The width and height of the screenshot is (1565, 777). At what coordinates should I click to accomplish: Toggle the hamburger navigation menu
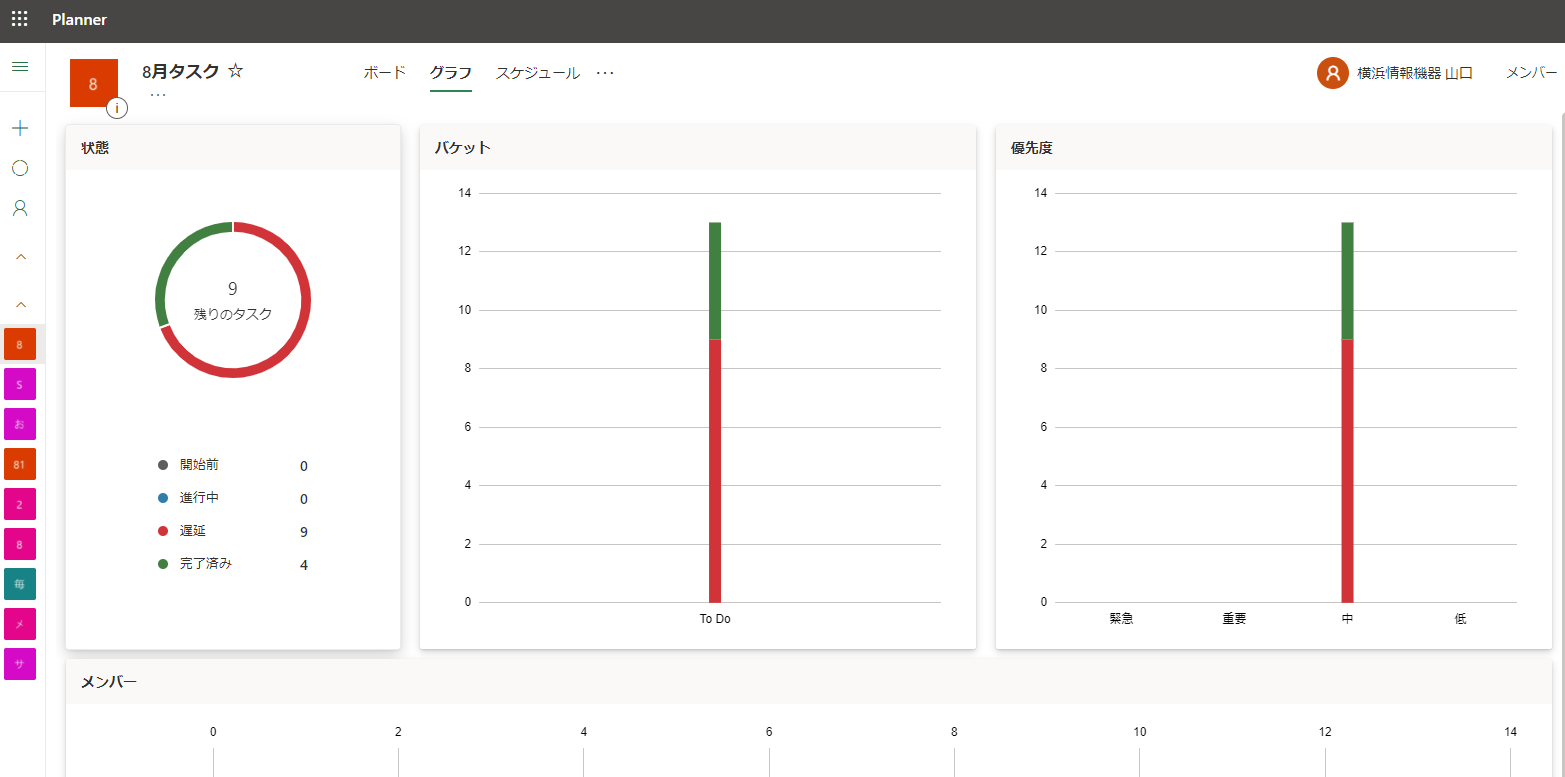20,67
